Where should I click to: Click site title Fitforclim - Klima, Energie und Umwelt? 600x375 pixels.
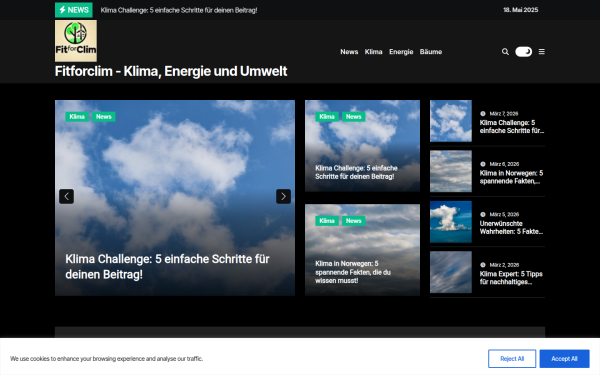click(171, 71)
